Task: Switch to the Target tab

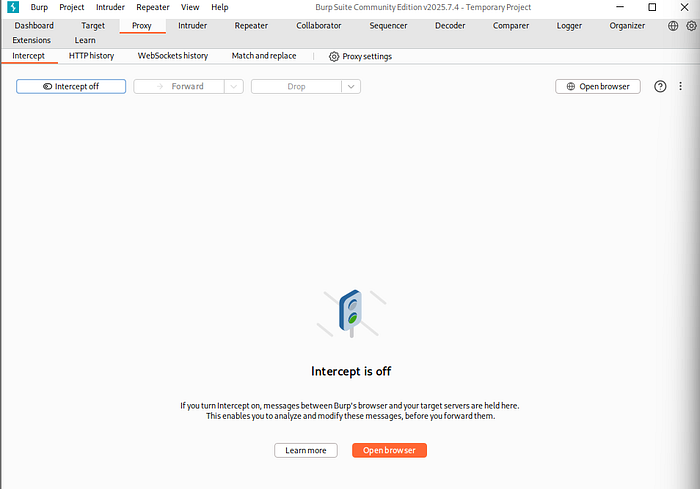Action: pyautogui.click(x=93, y=25)
